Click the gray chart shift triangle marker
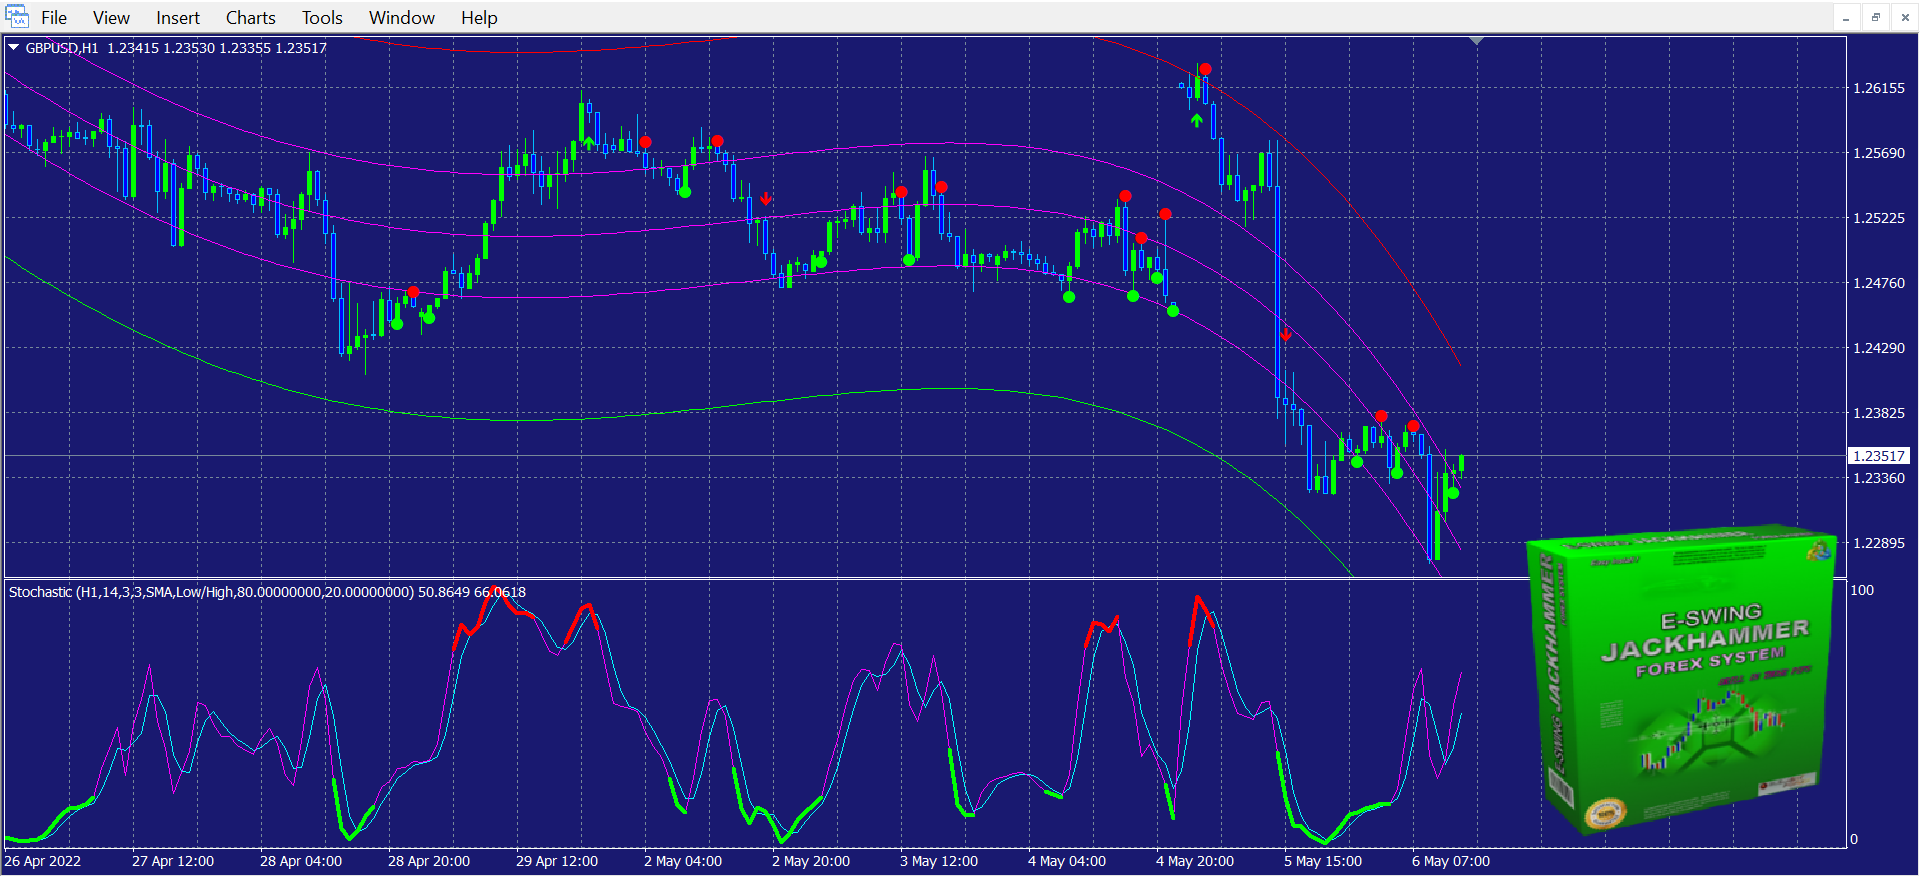This screenshot has height=877, width=1920. point(1477,41)
